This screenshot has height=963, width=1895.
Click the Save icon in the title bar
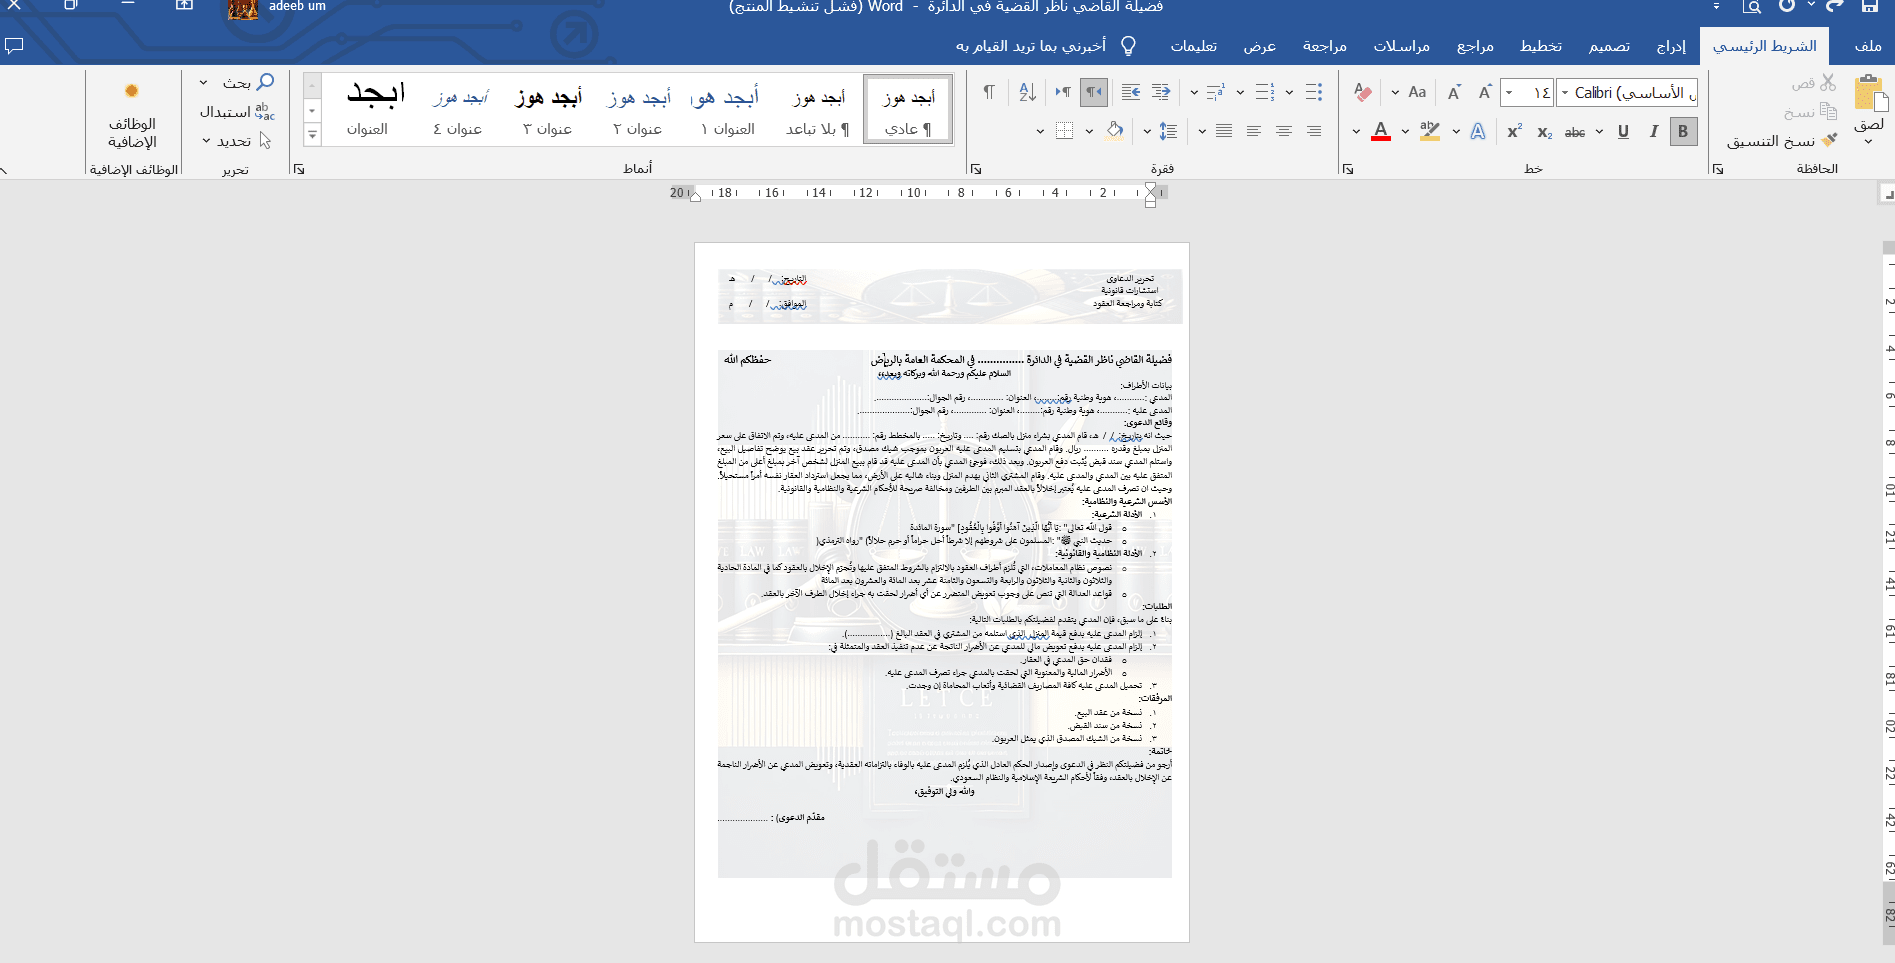click(1870, 6)
